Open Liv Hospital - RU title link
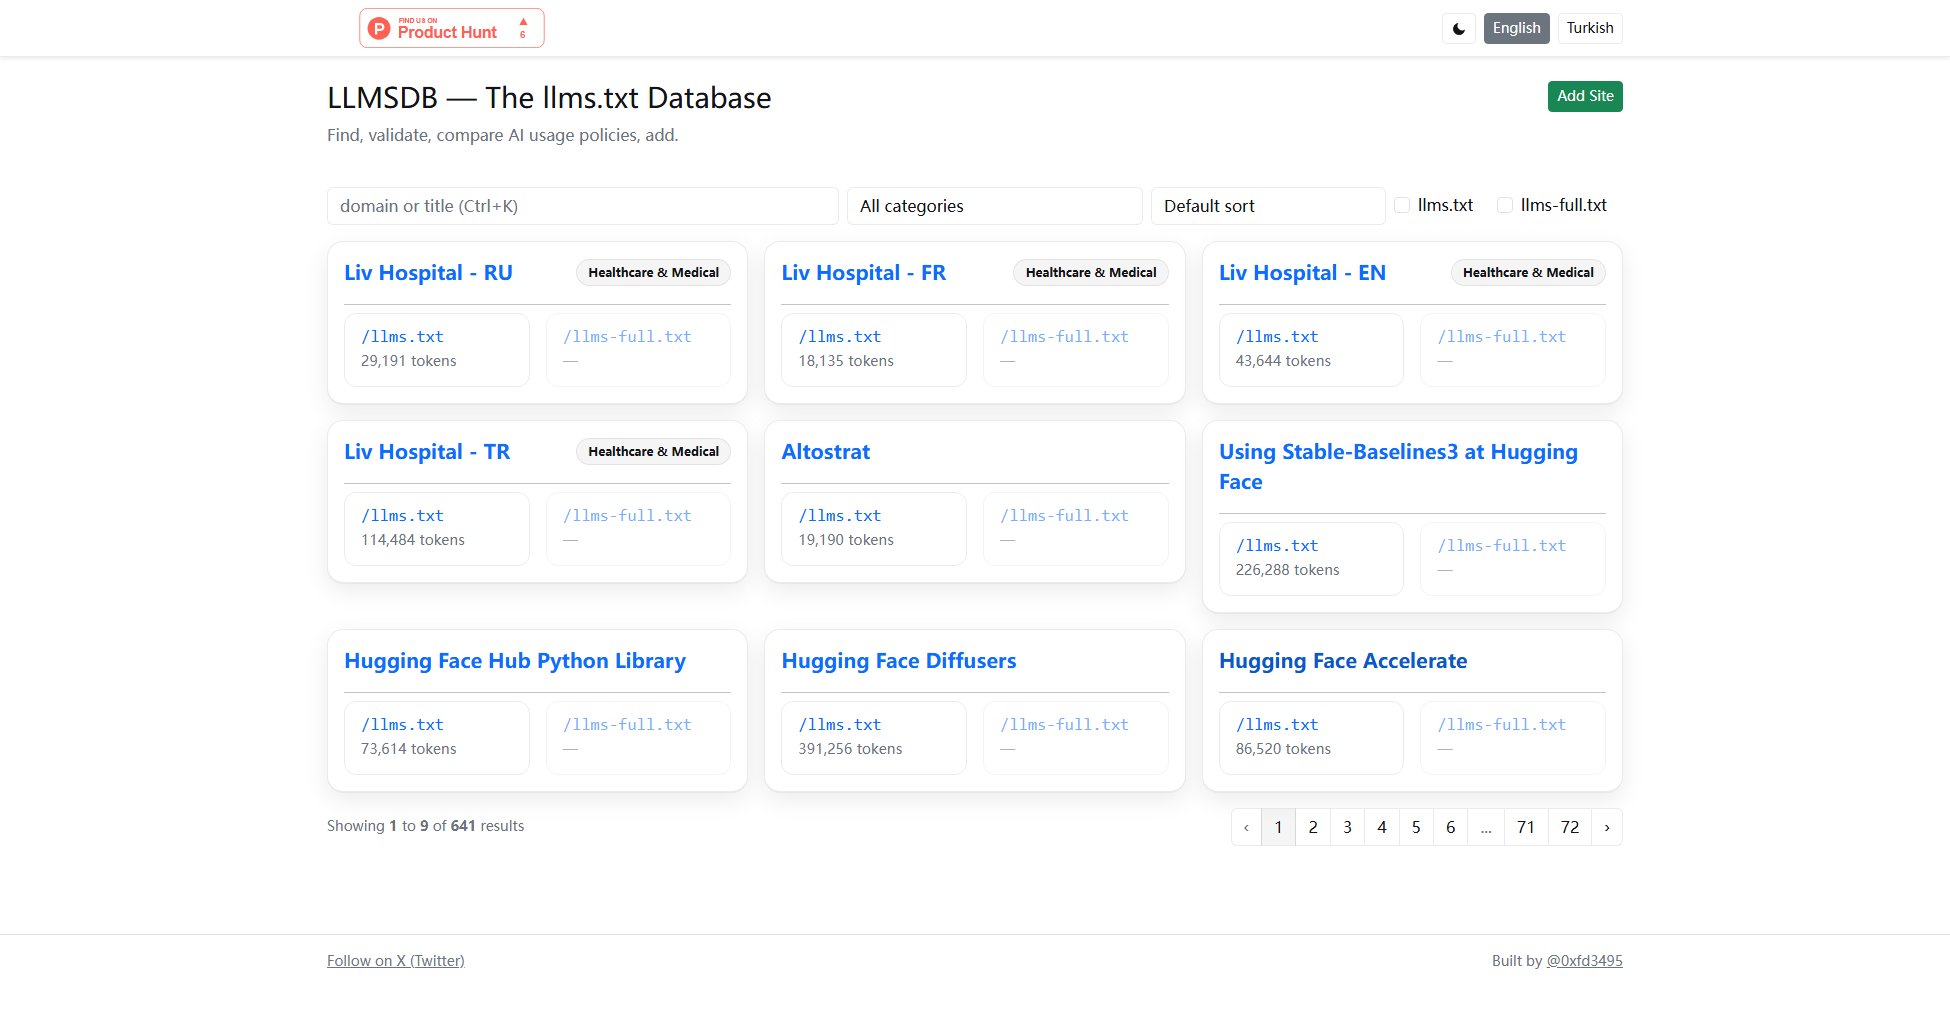1950x1030 pixels. tap(428, 273)
